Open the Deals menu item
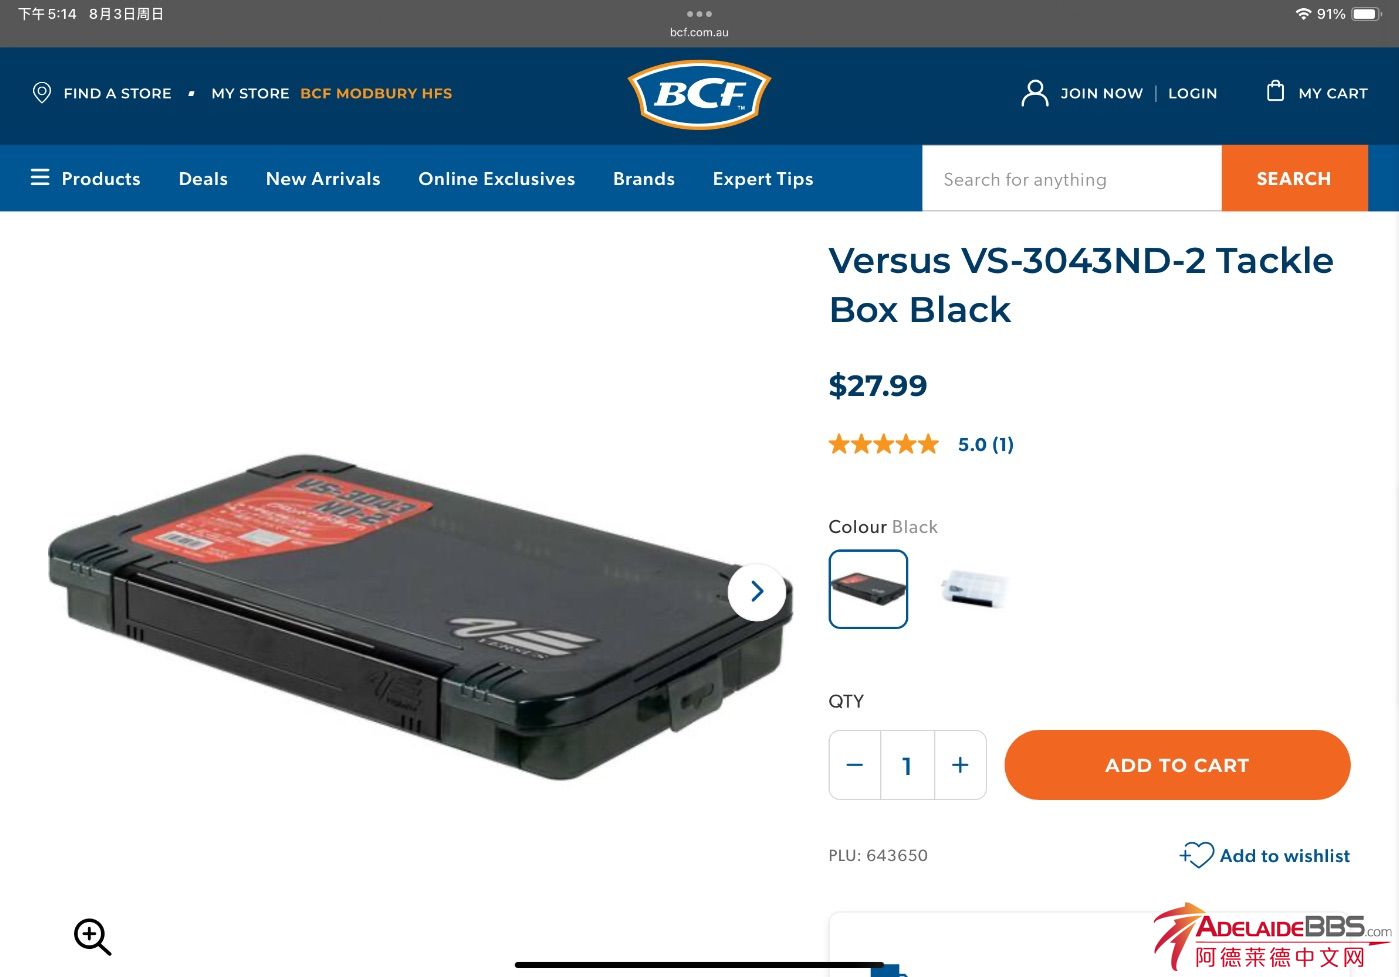 tap(203, 179)
